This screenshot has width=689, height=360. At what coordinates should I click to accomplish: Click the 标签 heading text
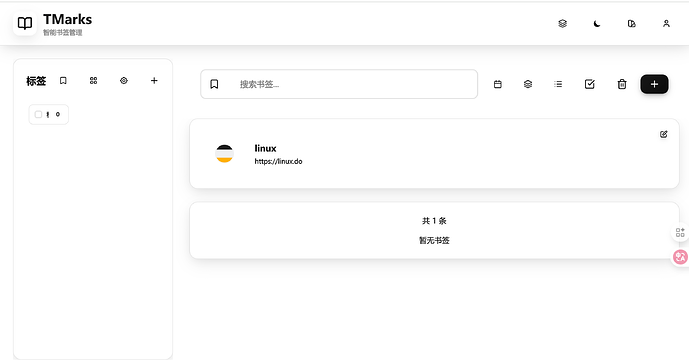[36, 81]
